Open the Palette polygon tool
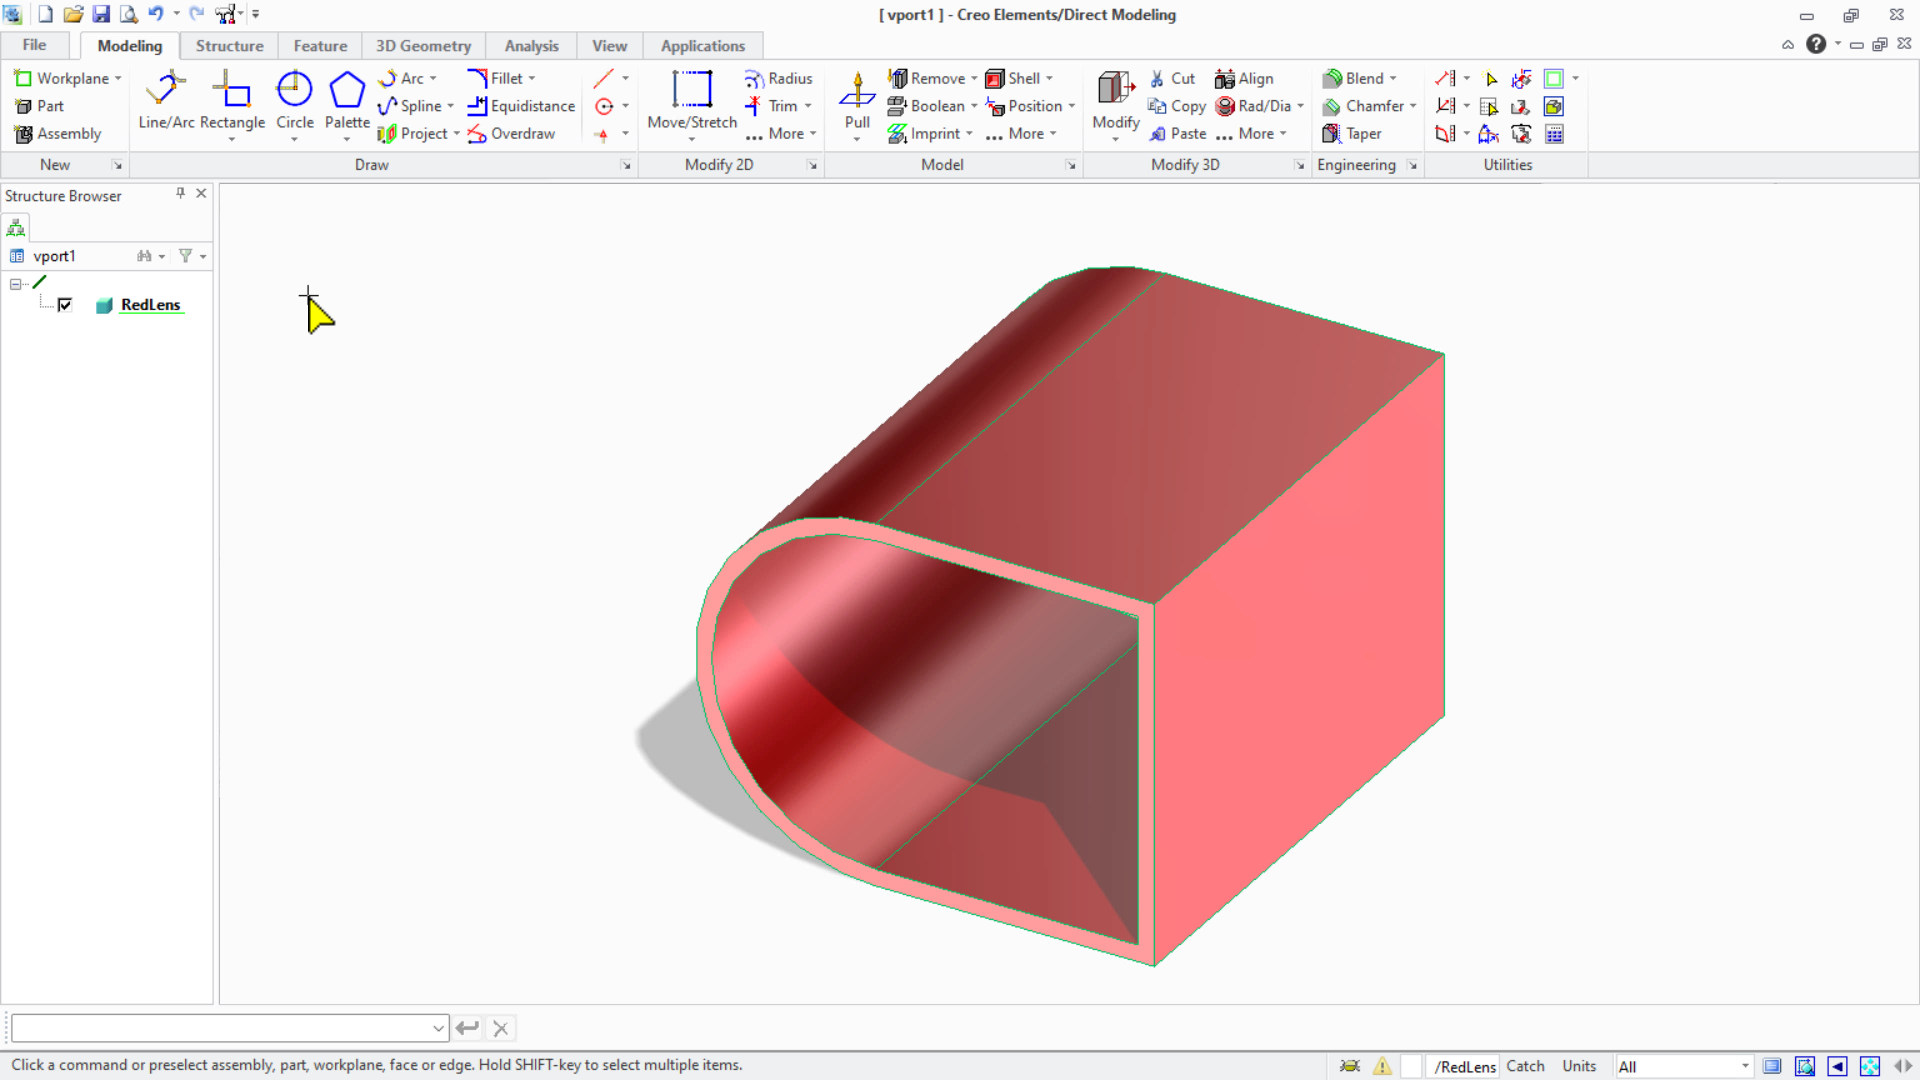The width and height of the screenshot is (1920, 1080). [x=347, y=100]
